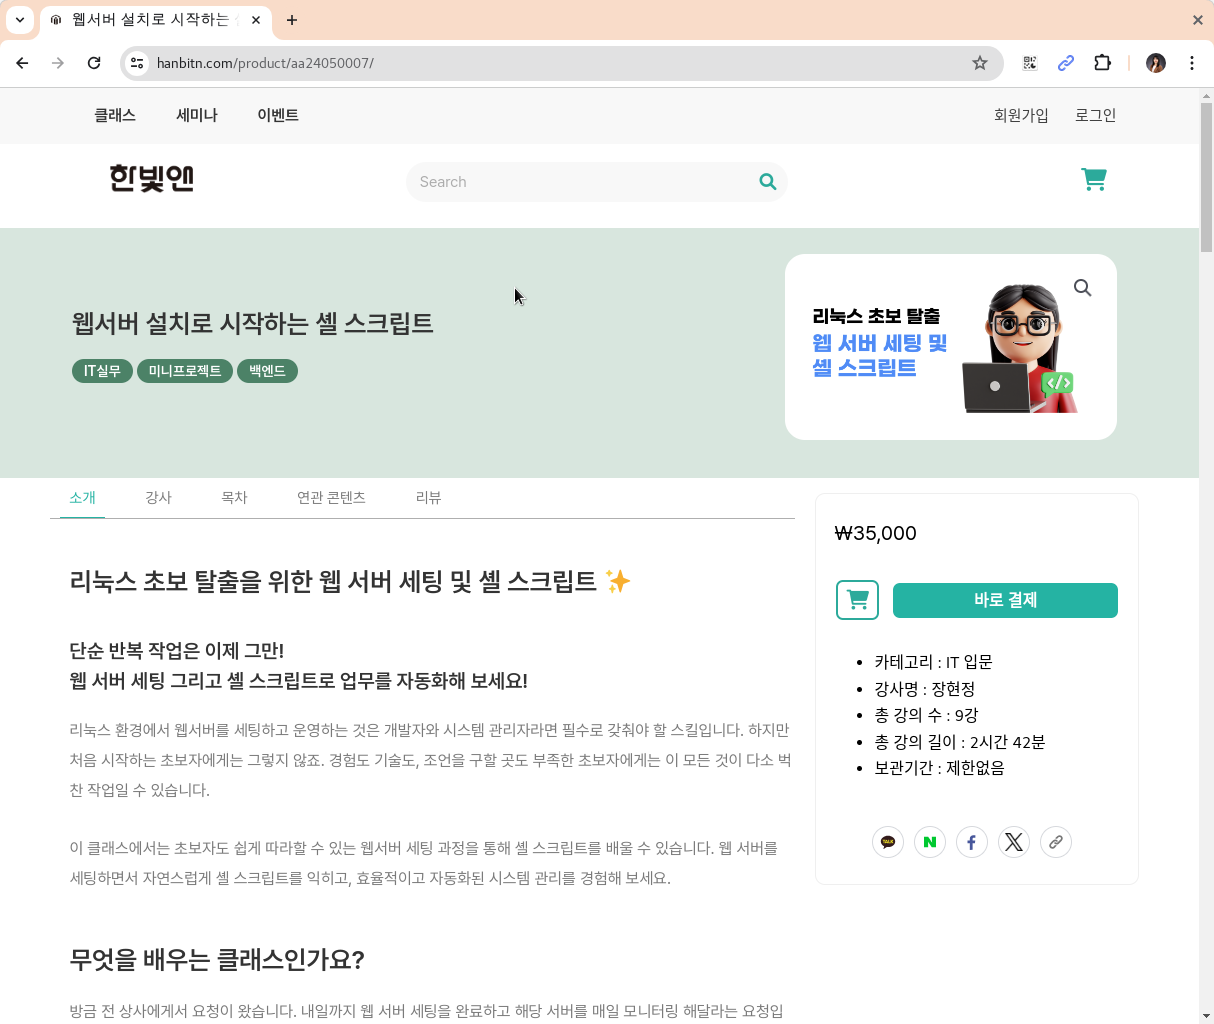
Task: Click the link extension icon in toolbar
Action: [x=1066, y=63]
